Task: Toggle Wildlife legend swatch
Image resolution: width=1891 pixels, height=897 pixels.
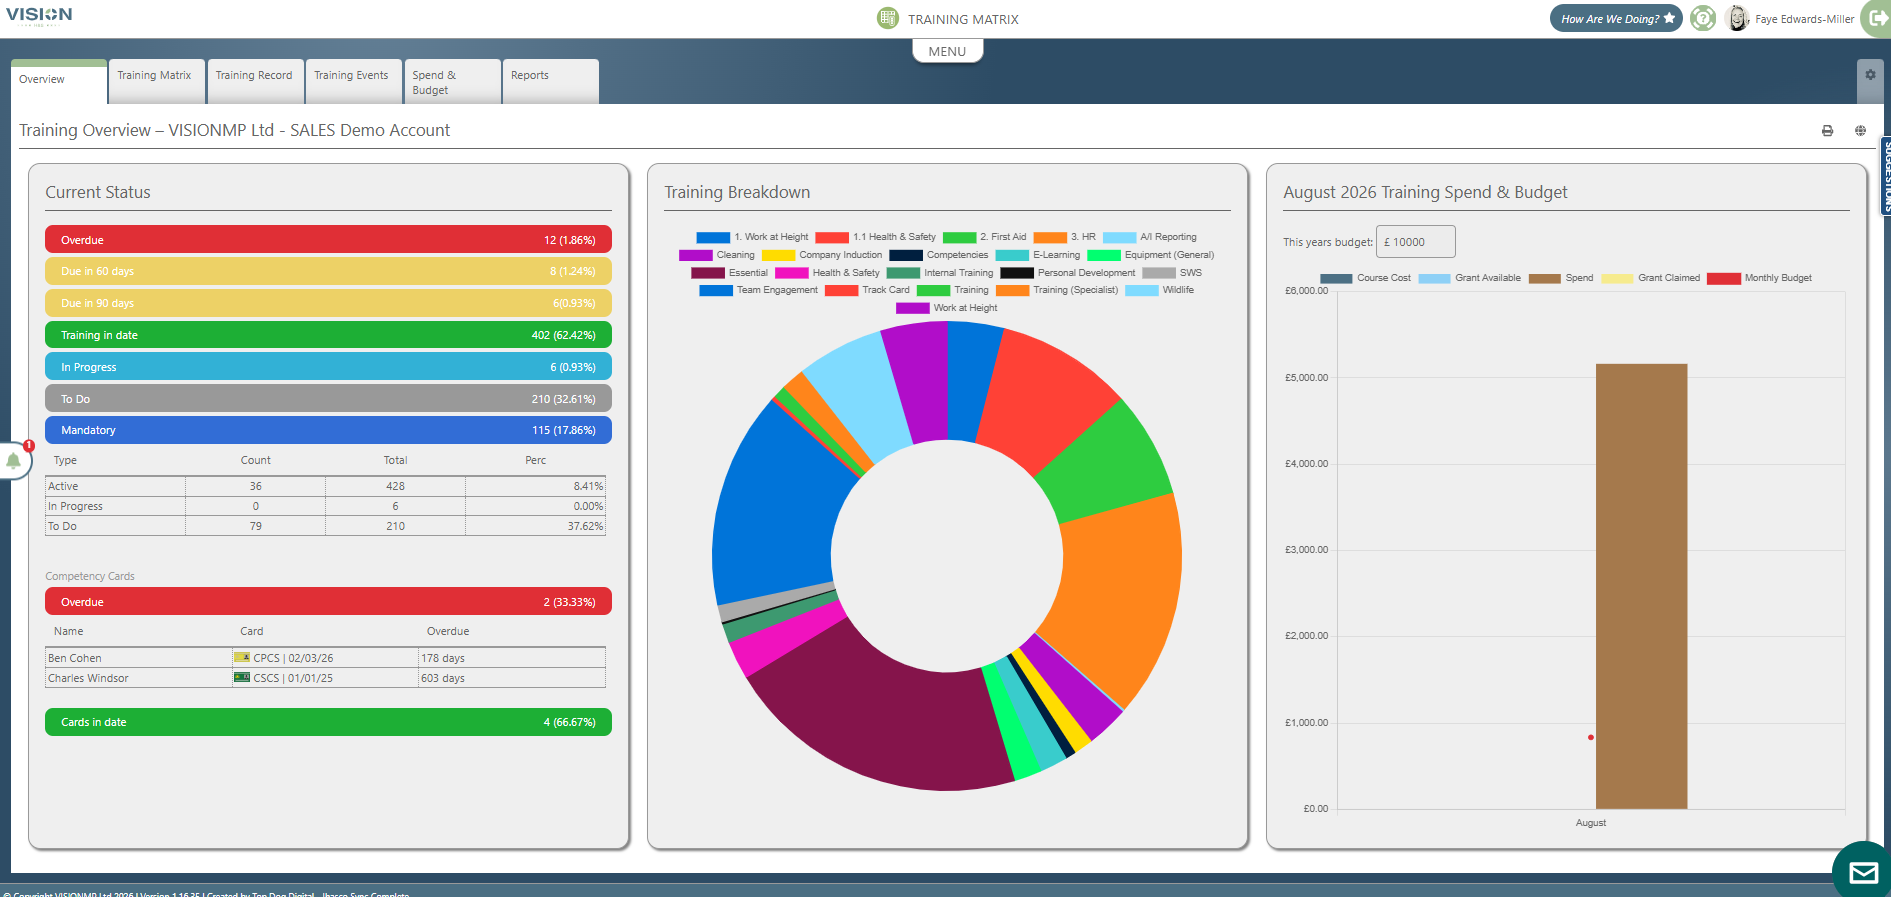Action: click(x=1142, y=290)
